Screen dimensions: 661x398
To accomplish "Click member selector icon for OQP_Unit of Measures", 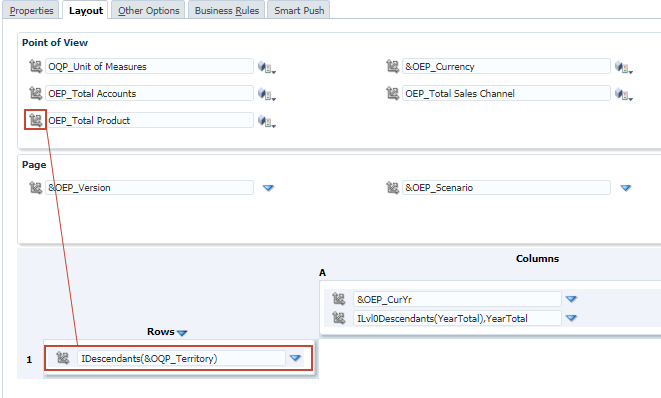I will tap(35, 66).
